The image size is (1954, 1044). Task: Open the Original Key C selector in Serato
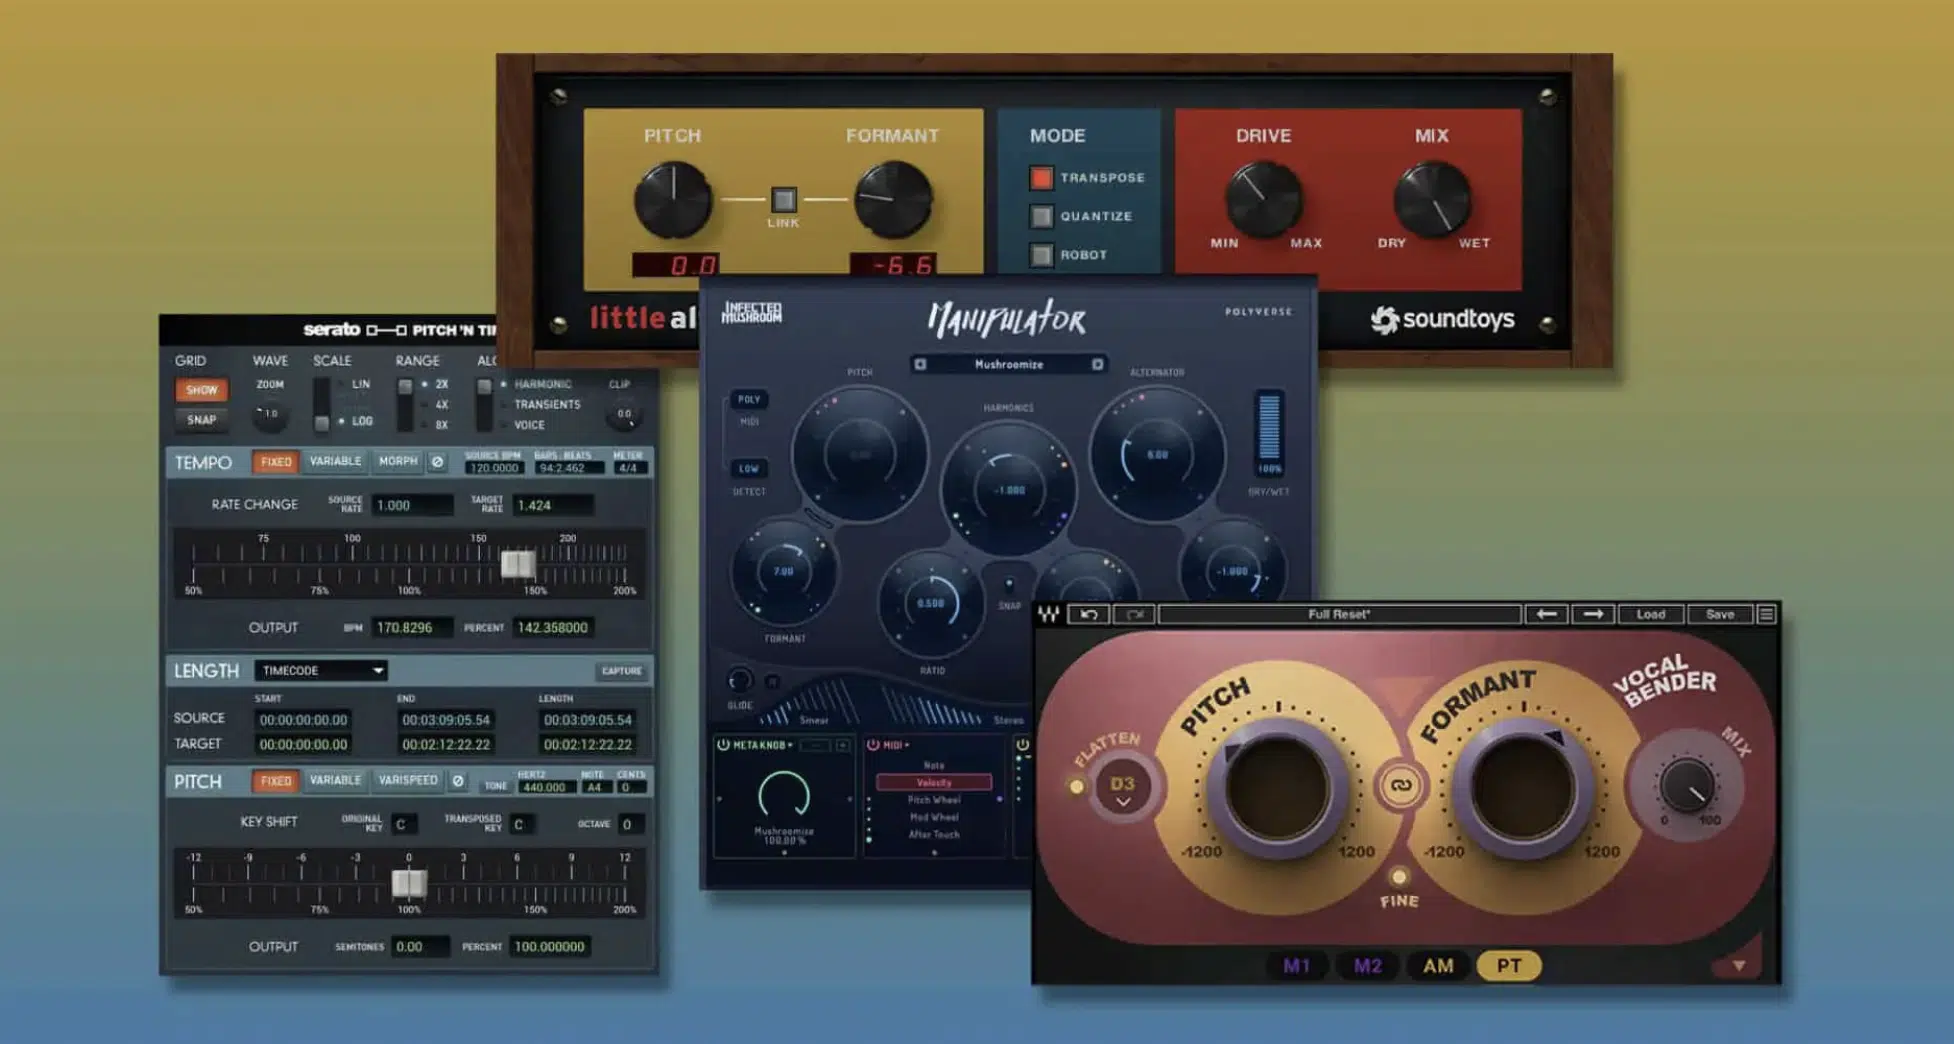[403, 824]
